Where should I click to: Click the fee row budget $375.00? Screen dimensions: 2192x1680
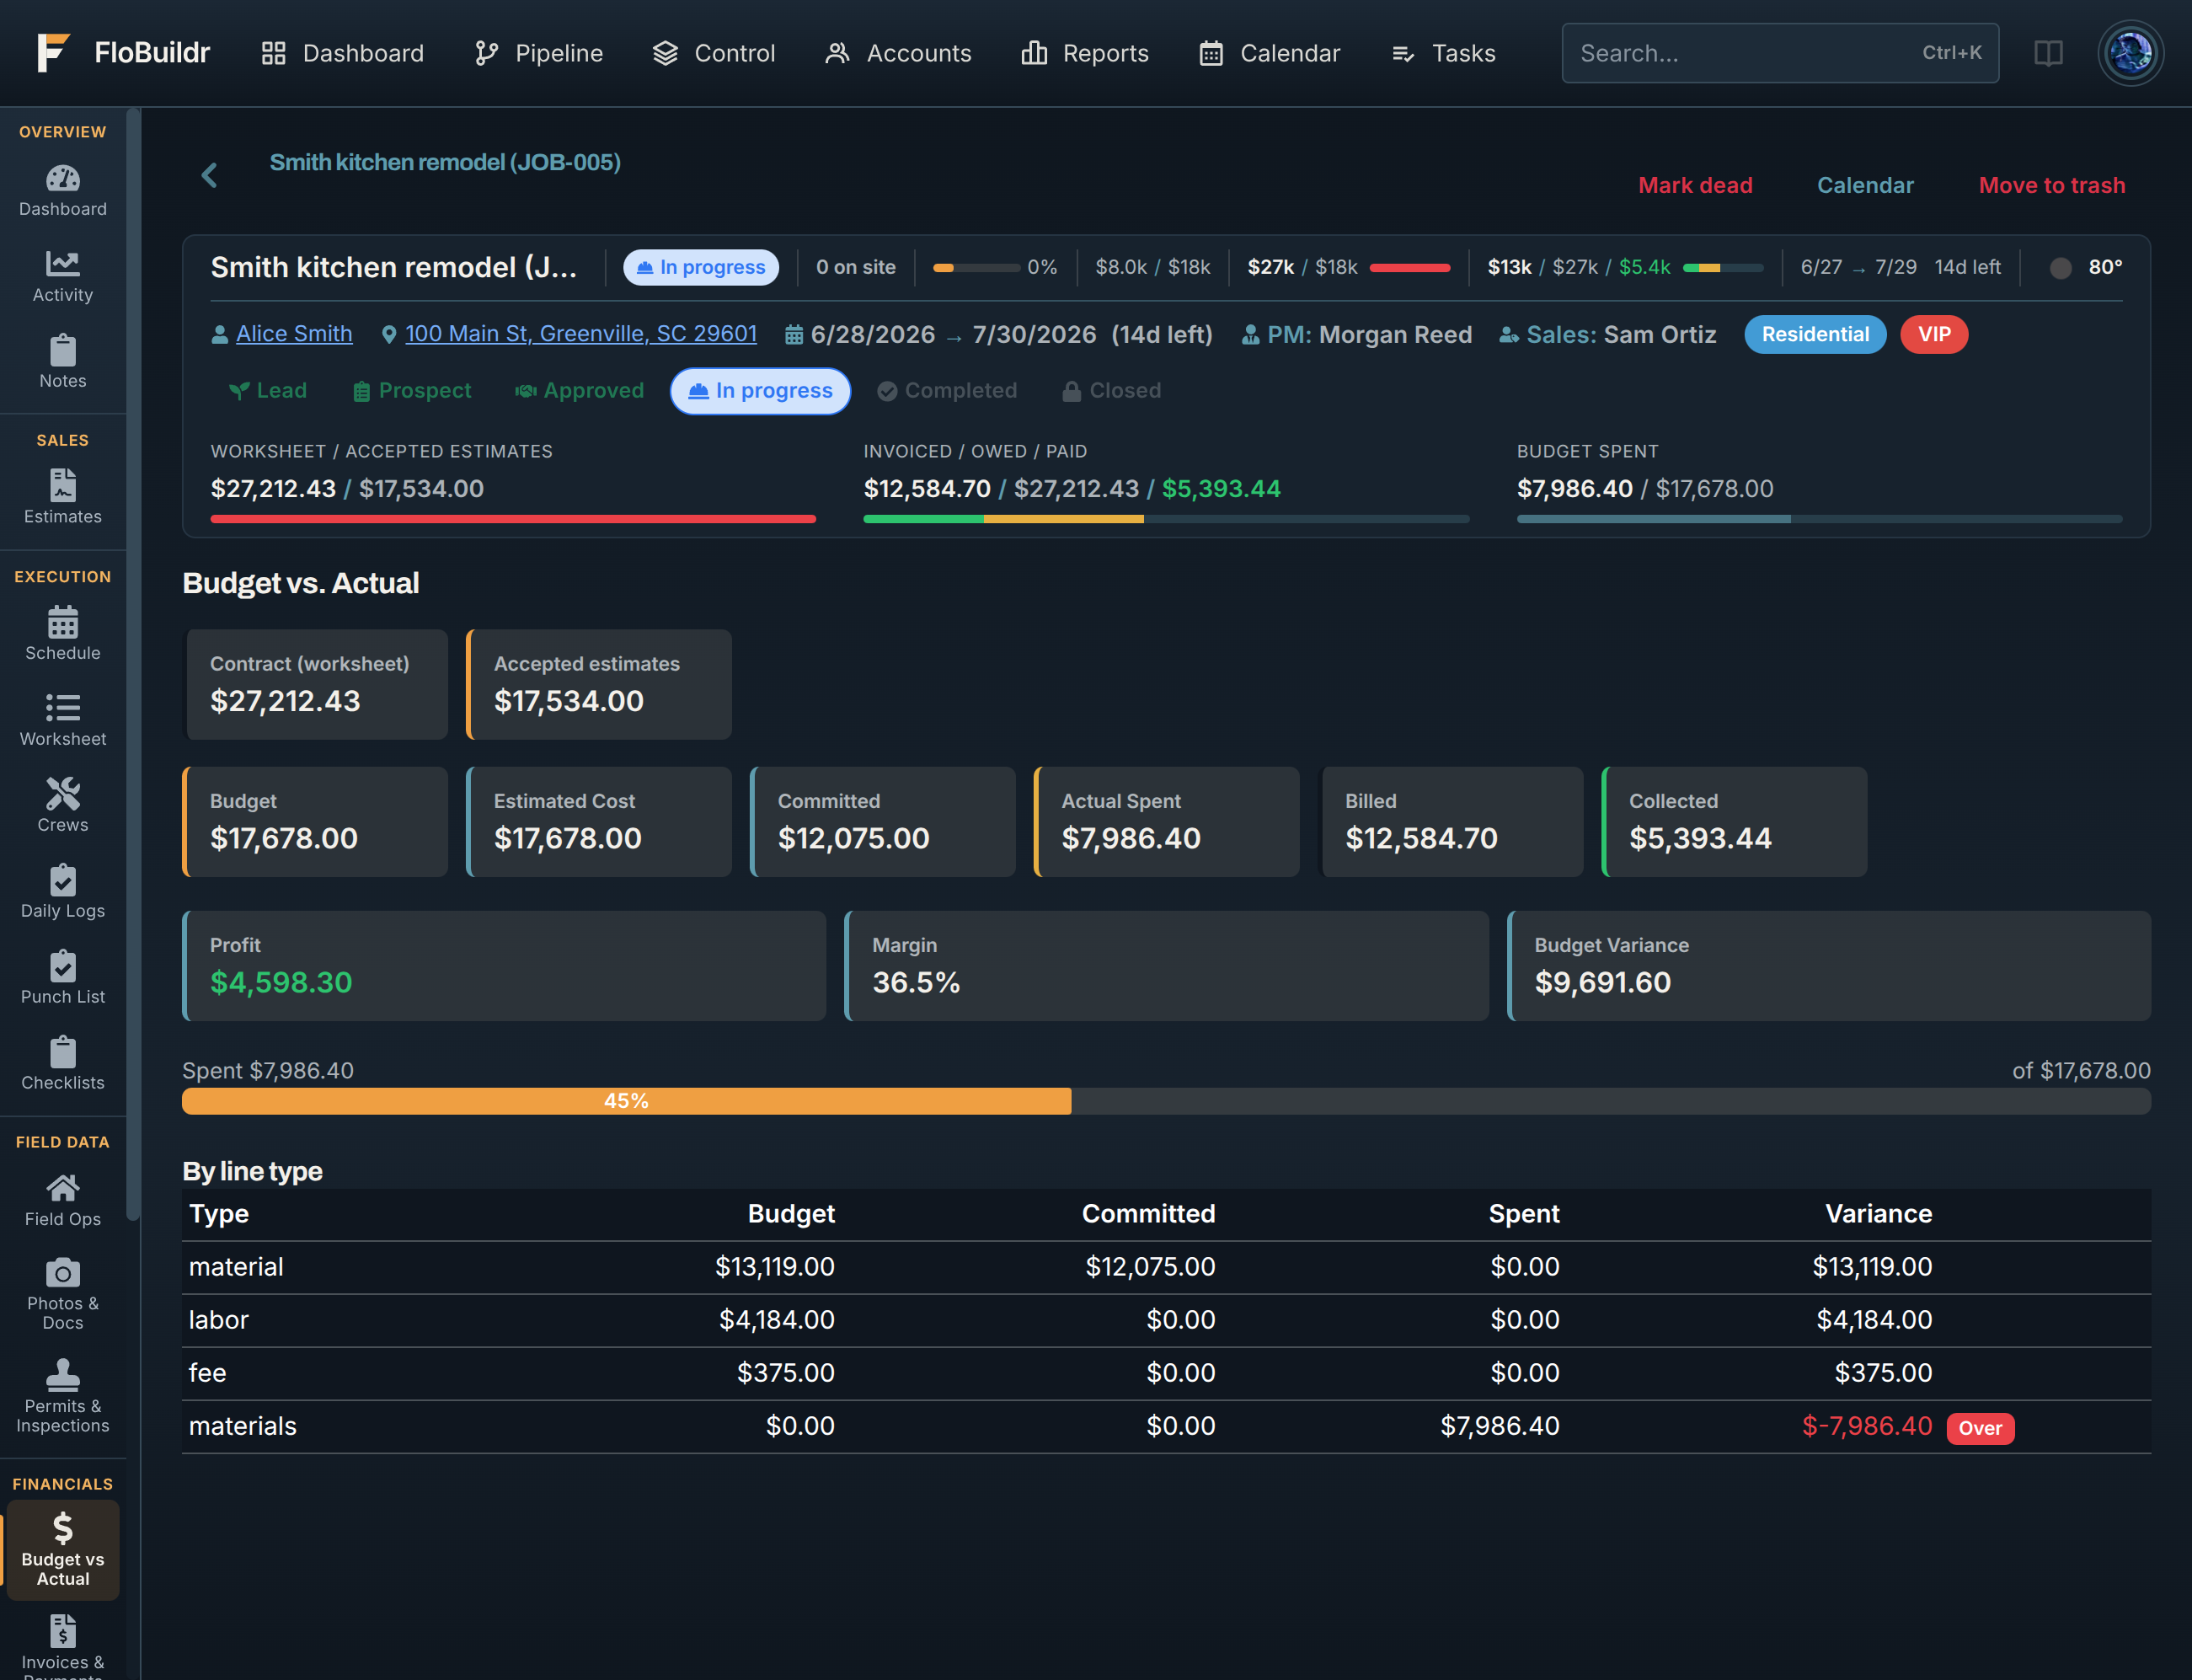tap(785, 1373)
